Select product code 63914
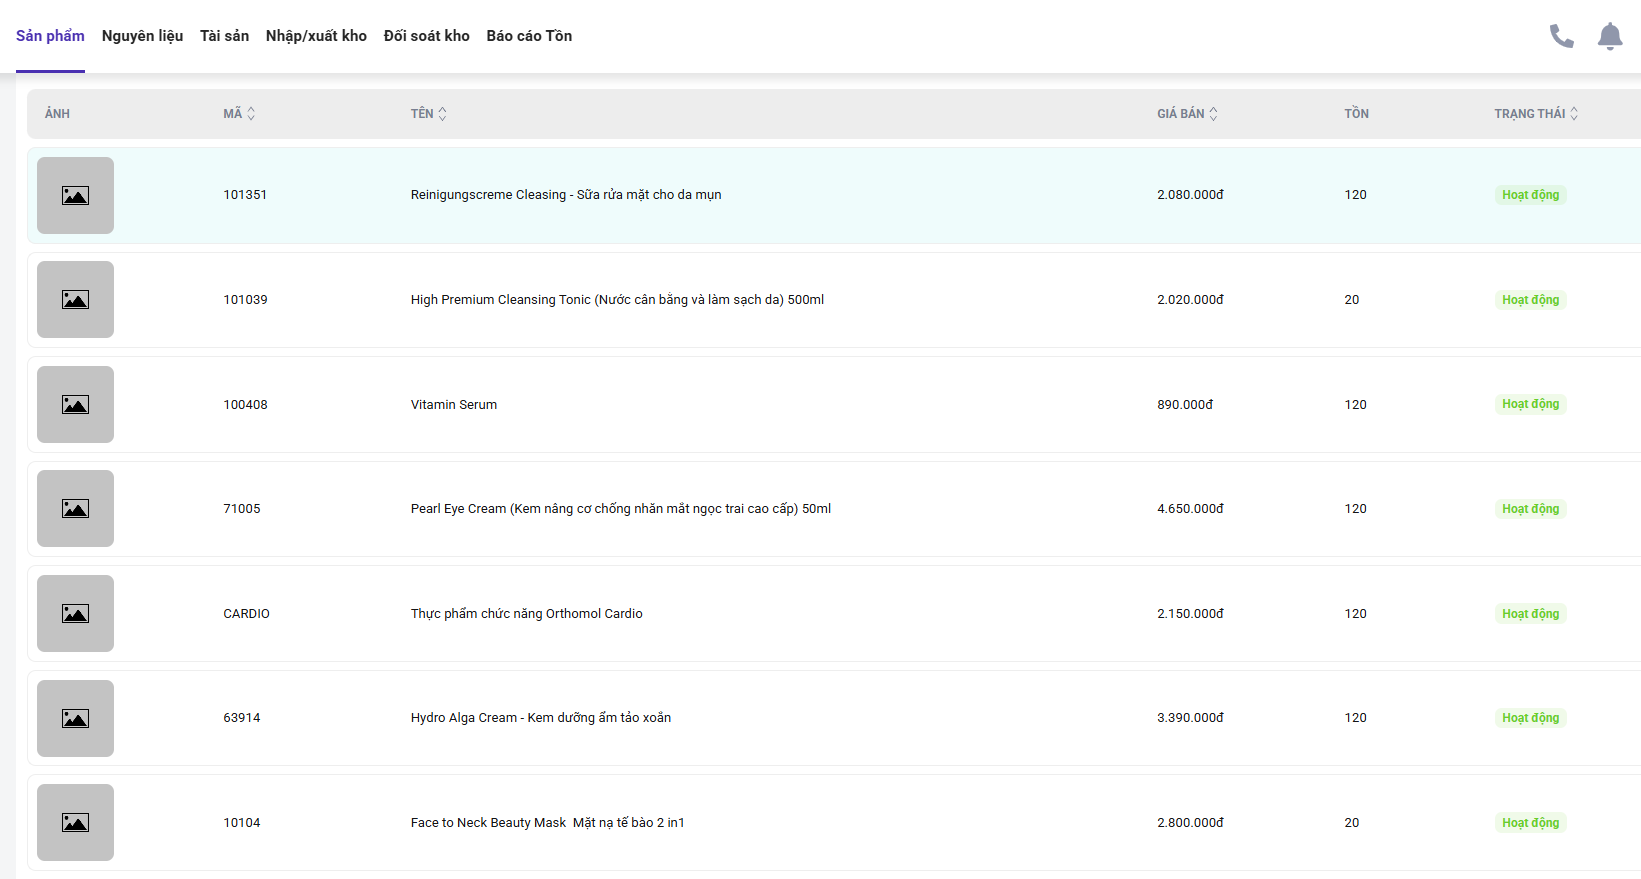1641x879 pixels. point(242,718)
